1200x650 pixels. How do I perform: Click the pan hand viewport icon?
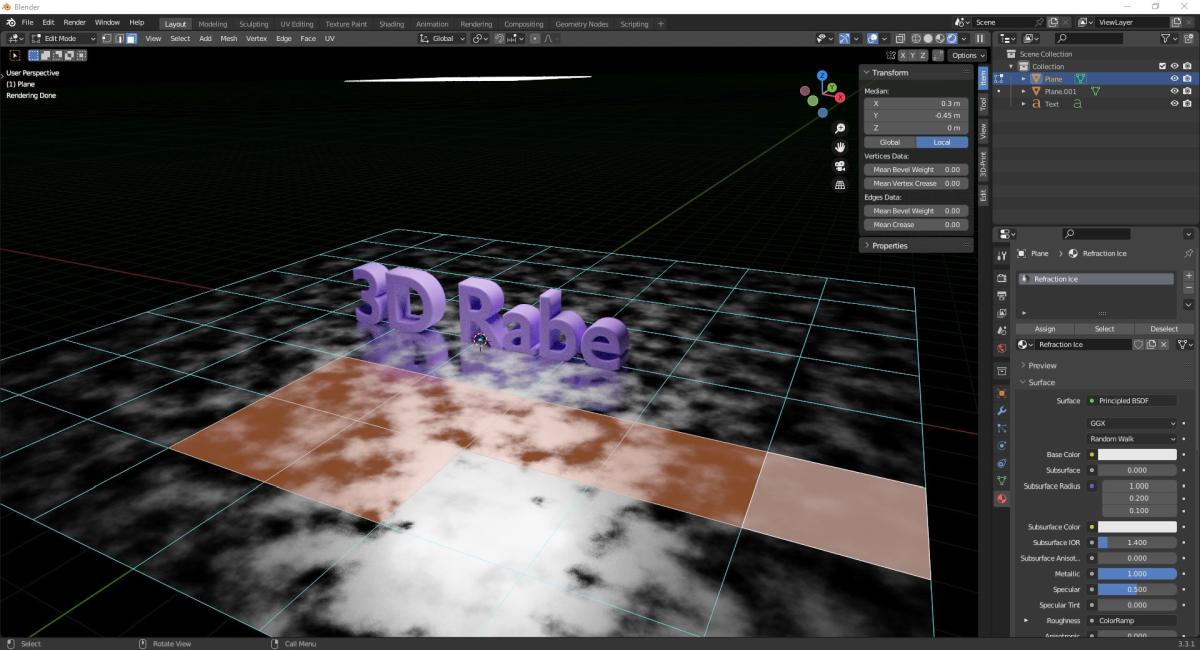(840, 147)
